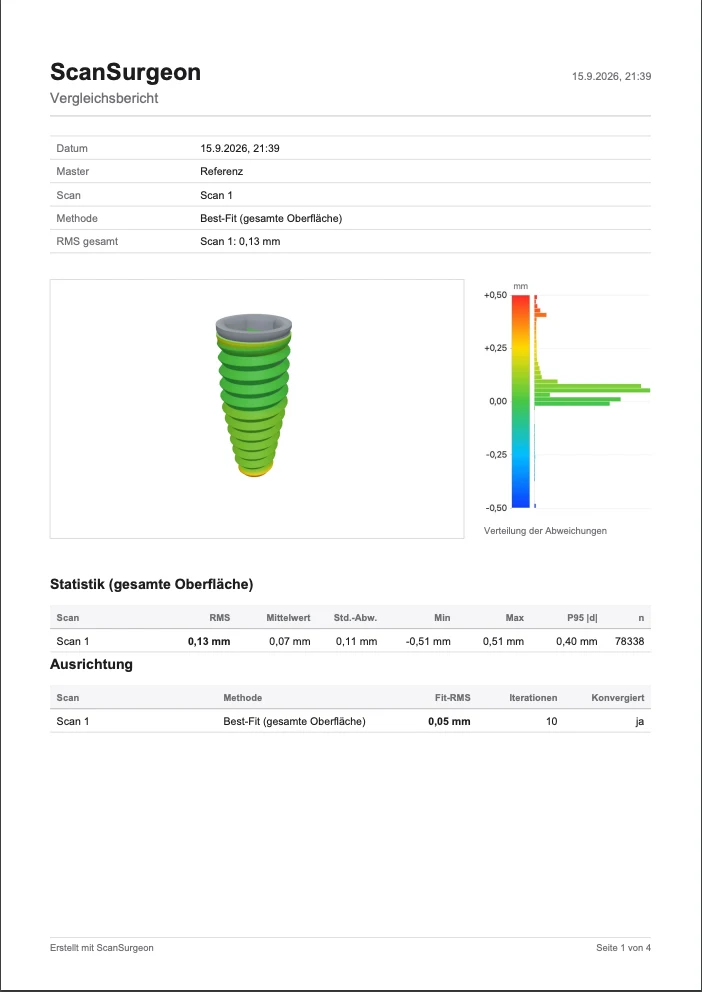Screen dimensions: 702x992
Task: Click the sample count 78338
Action: click(x=629, y=642)
